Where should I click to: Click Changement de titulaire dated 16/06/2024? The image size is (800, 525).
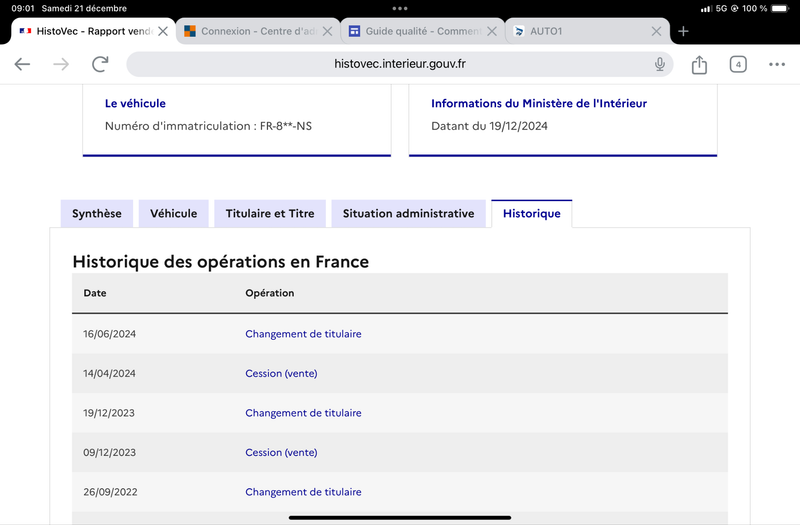coord(303,334)
